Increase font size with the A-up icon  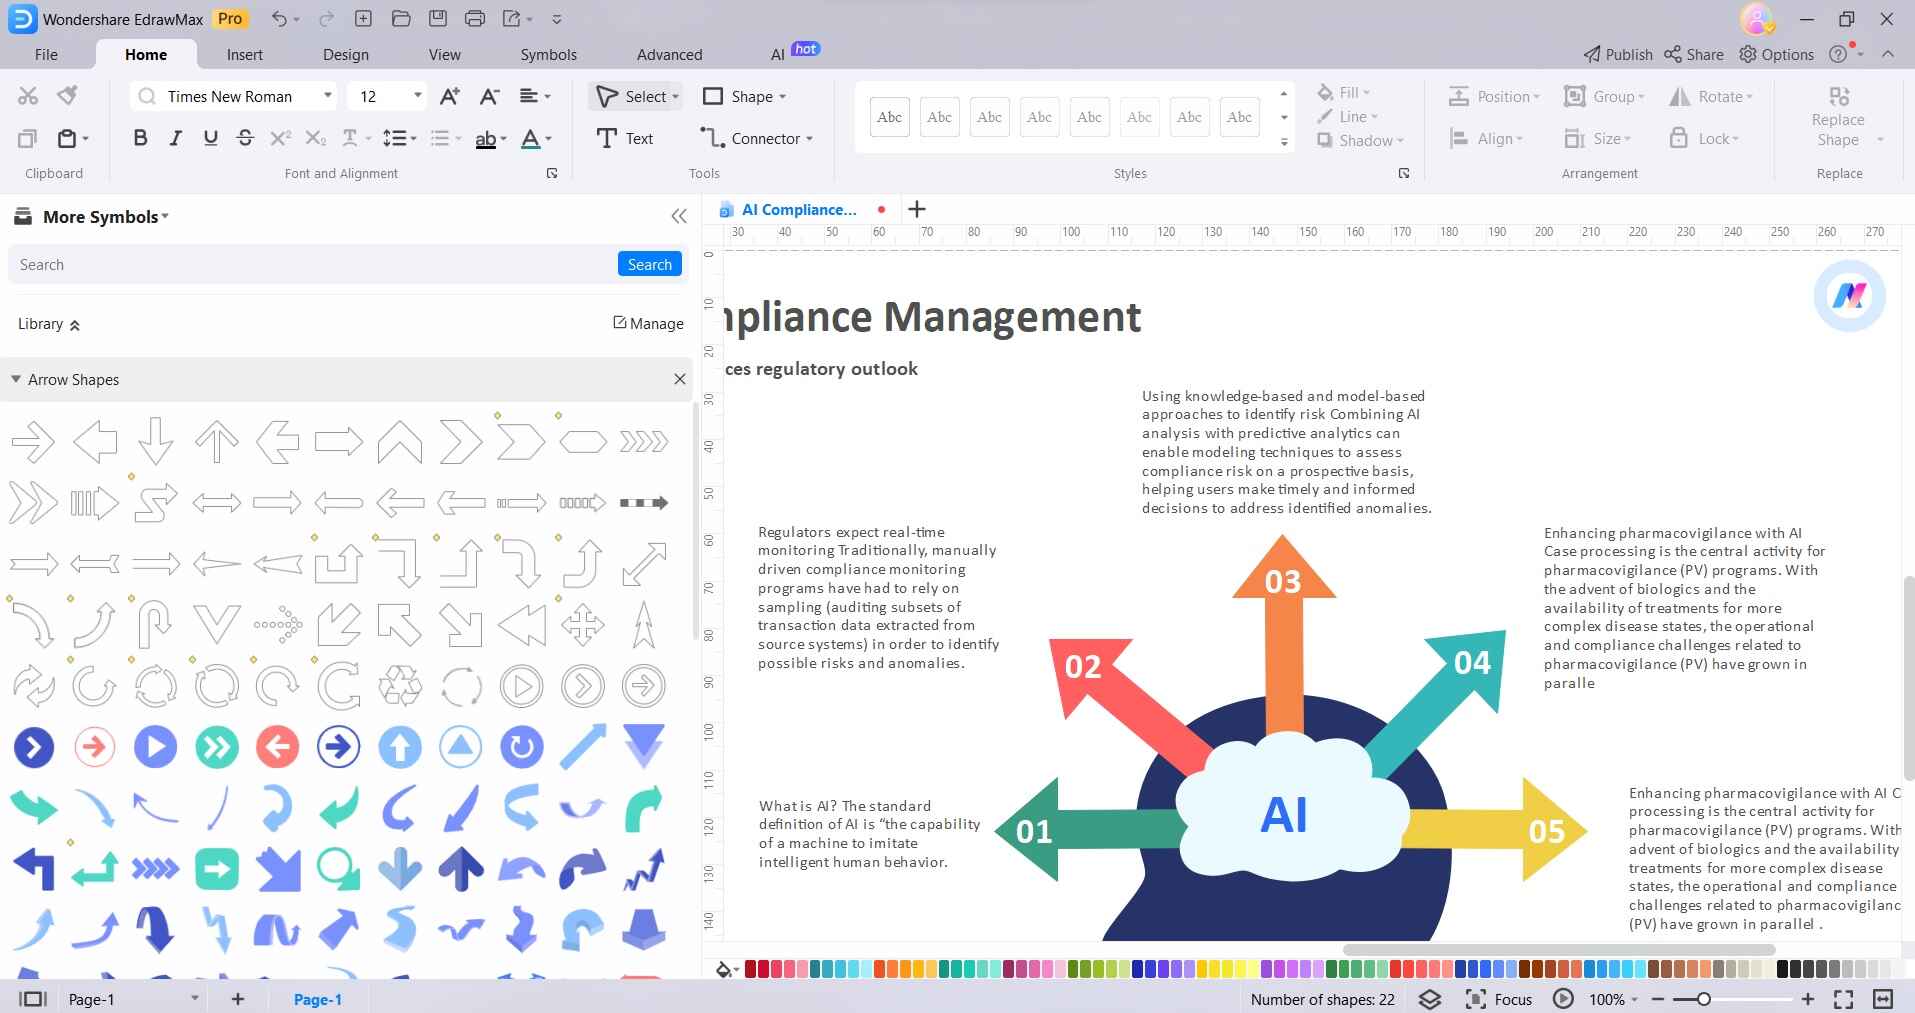point(450,96)
